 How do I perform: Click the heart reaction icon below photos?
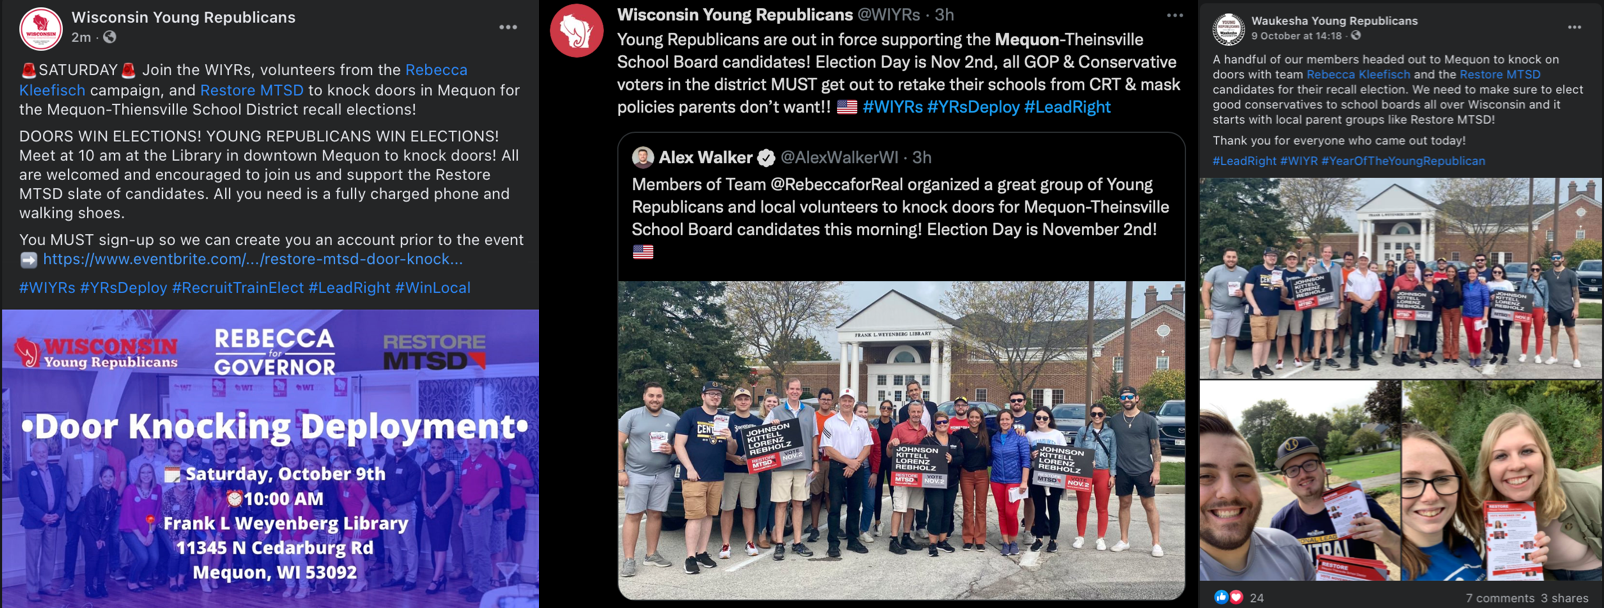click(x=1235, y=597)
